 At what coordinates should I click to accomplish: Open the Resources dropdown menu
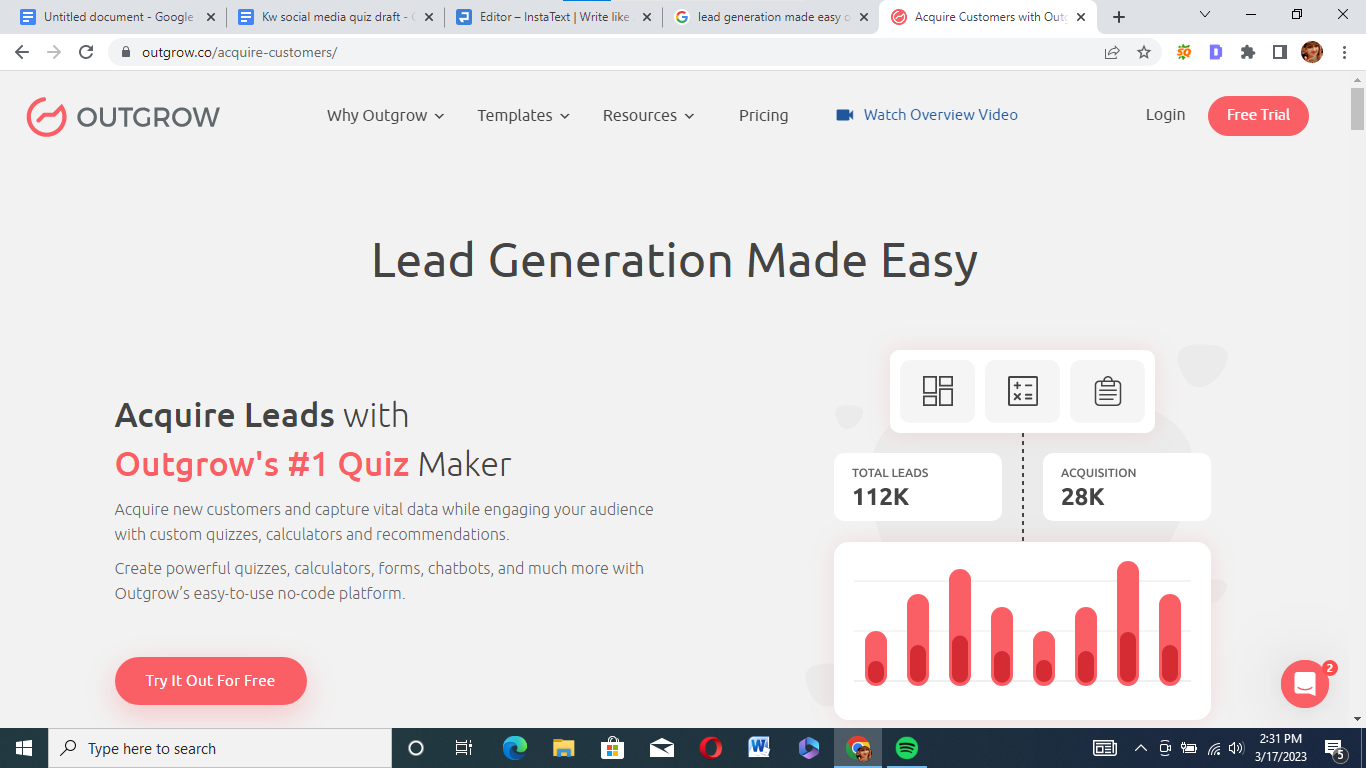[648, 116]
